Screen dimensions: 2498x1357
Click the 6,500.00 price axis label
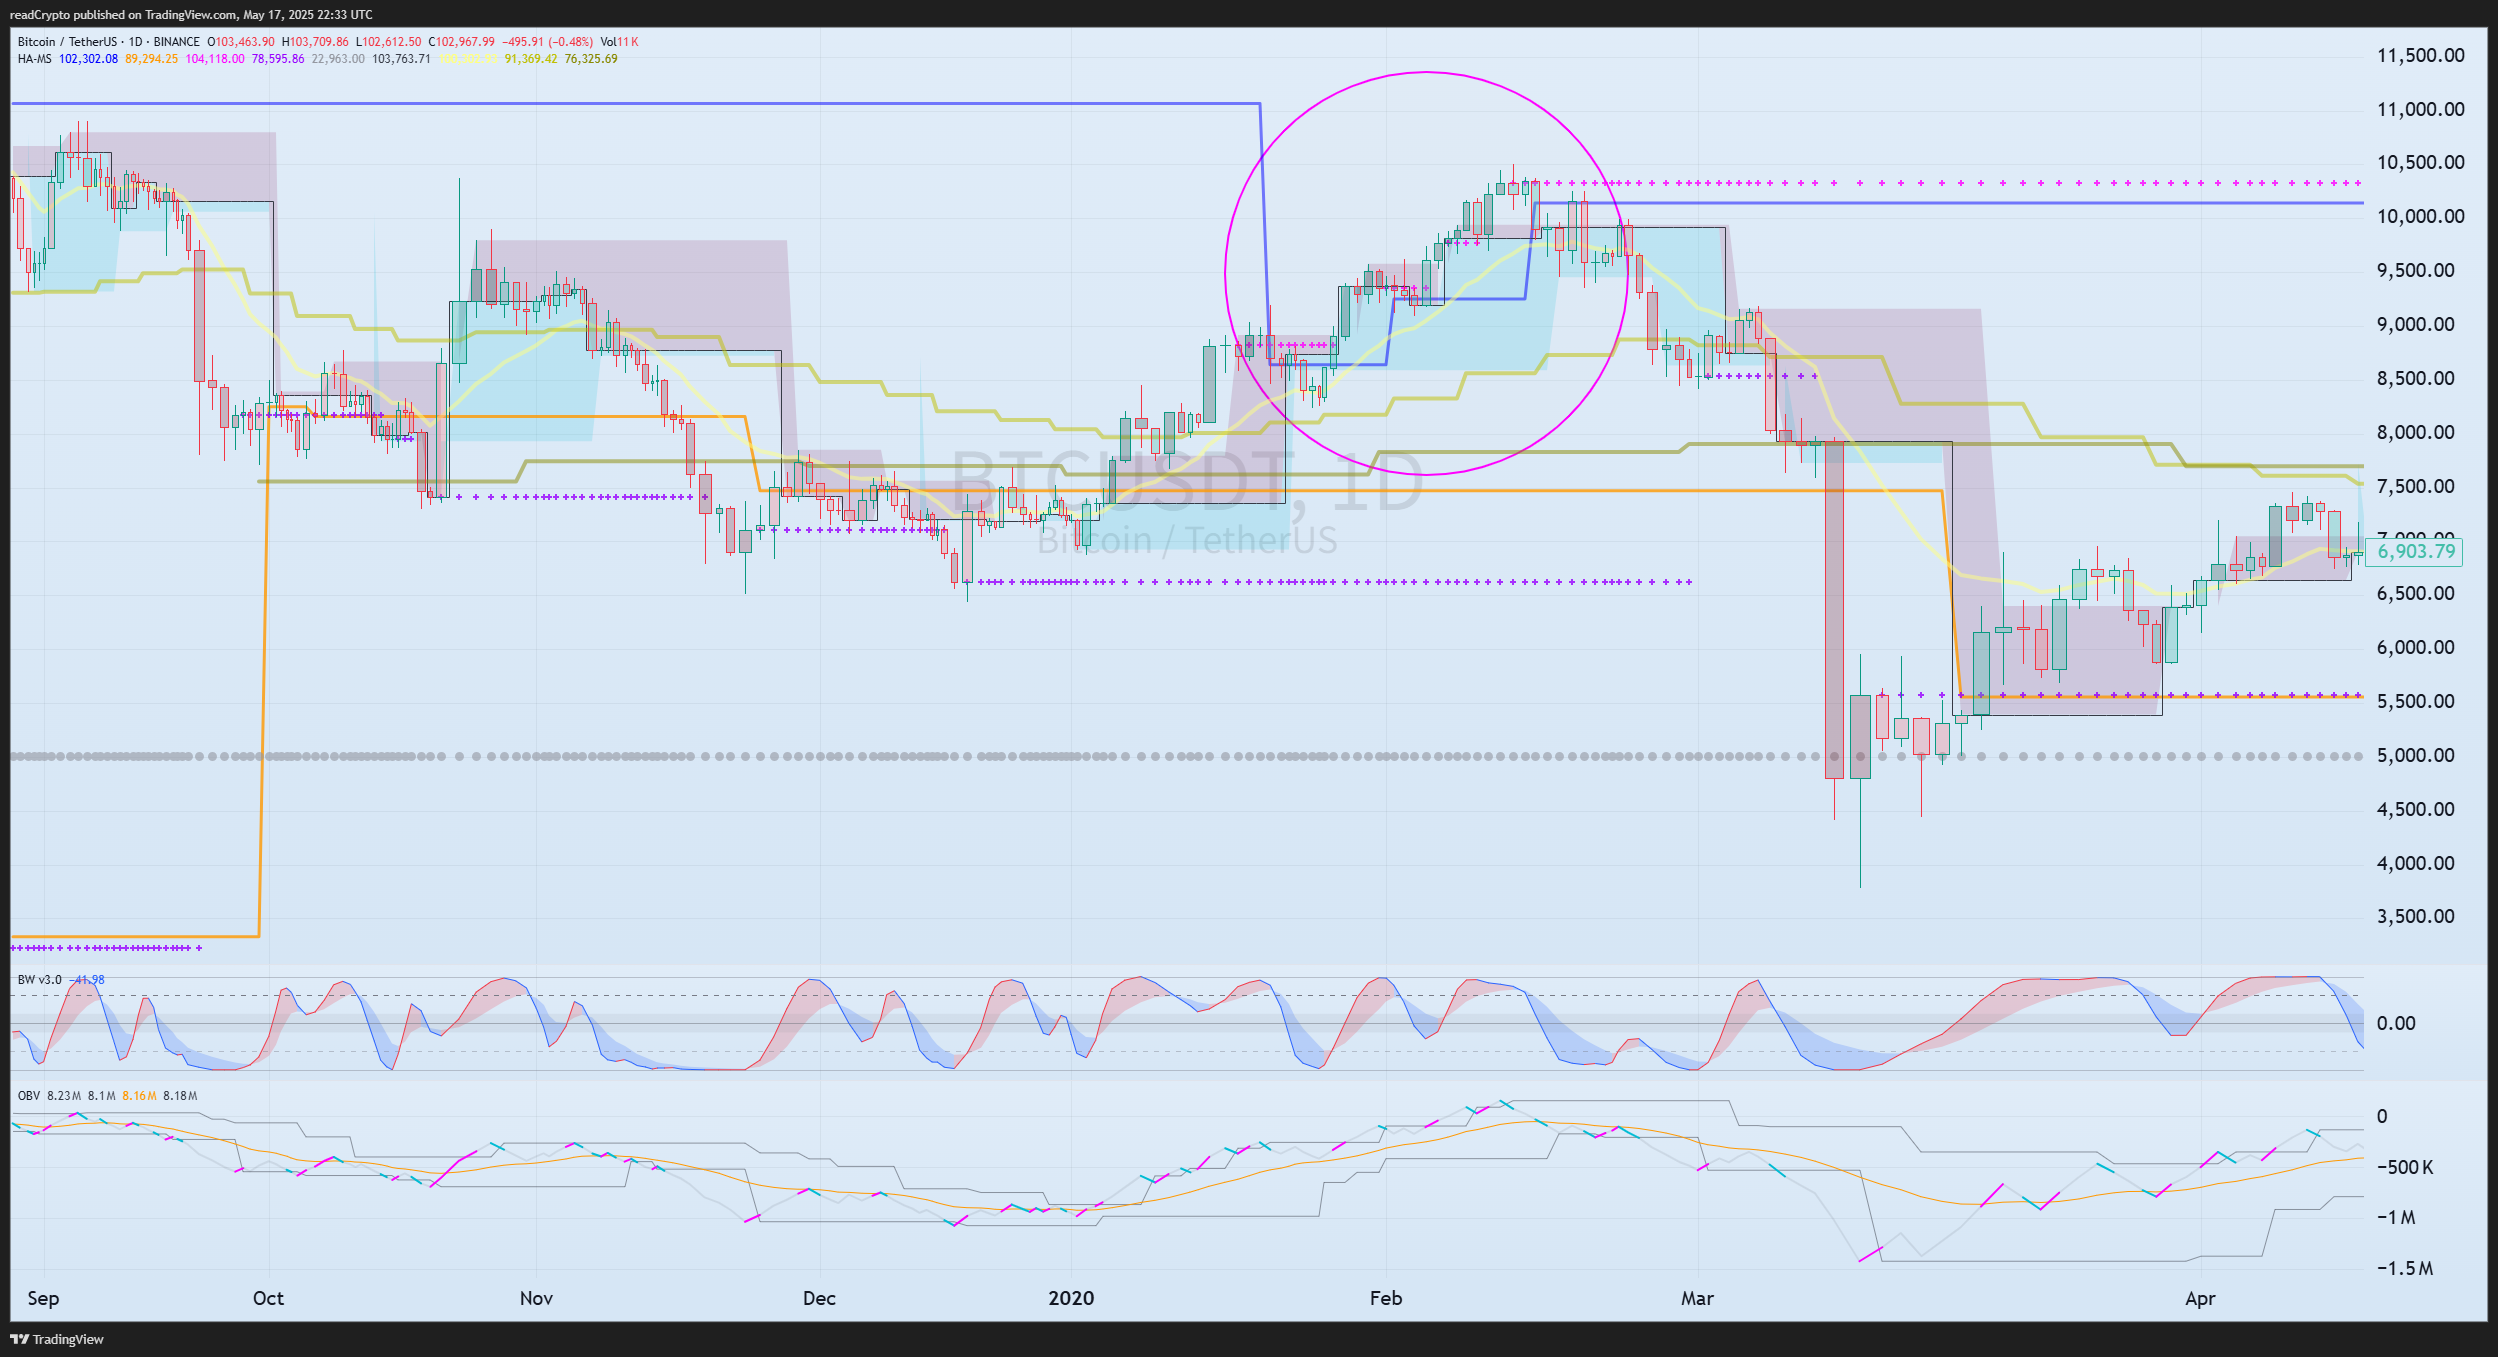pos(2415,594)
